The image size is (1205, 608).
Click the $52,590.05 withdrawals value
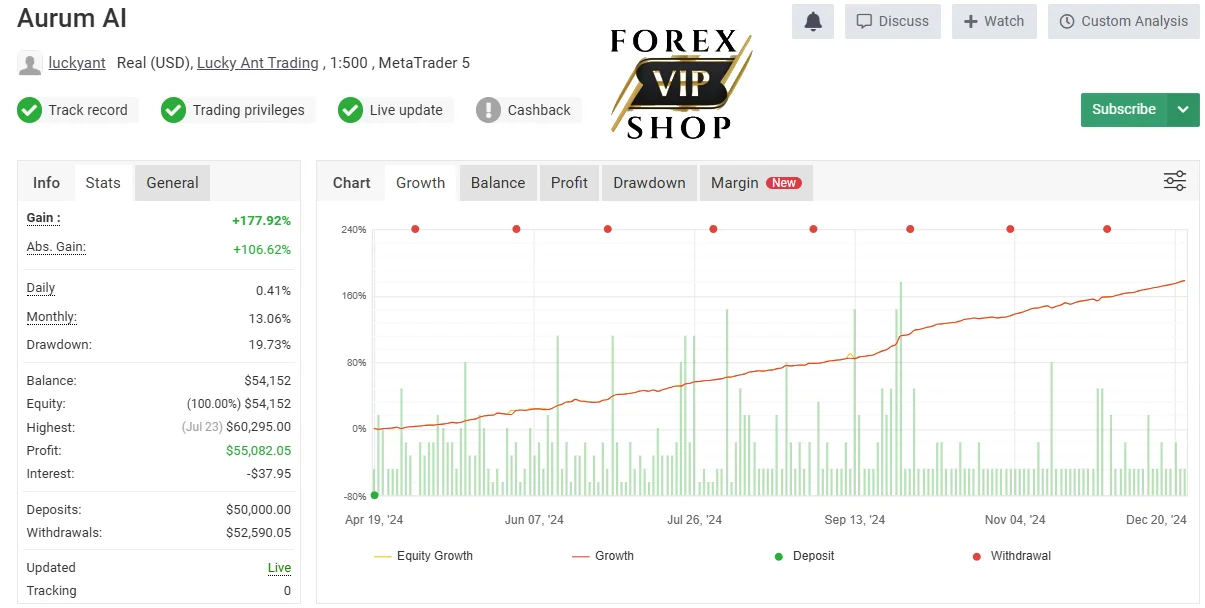pyautogui.click(x=259, y=533)
